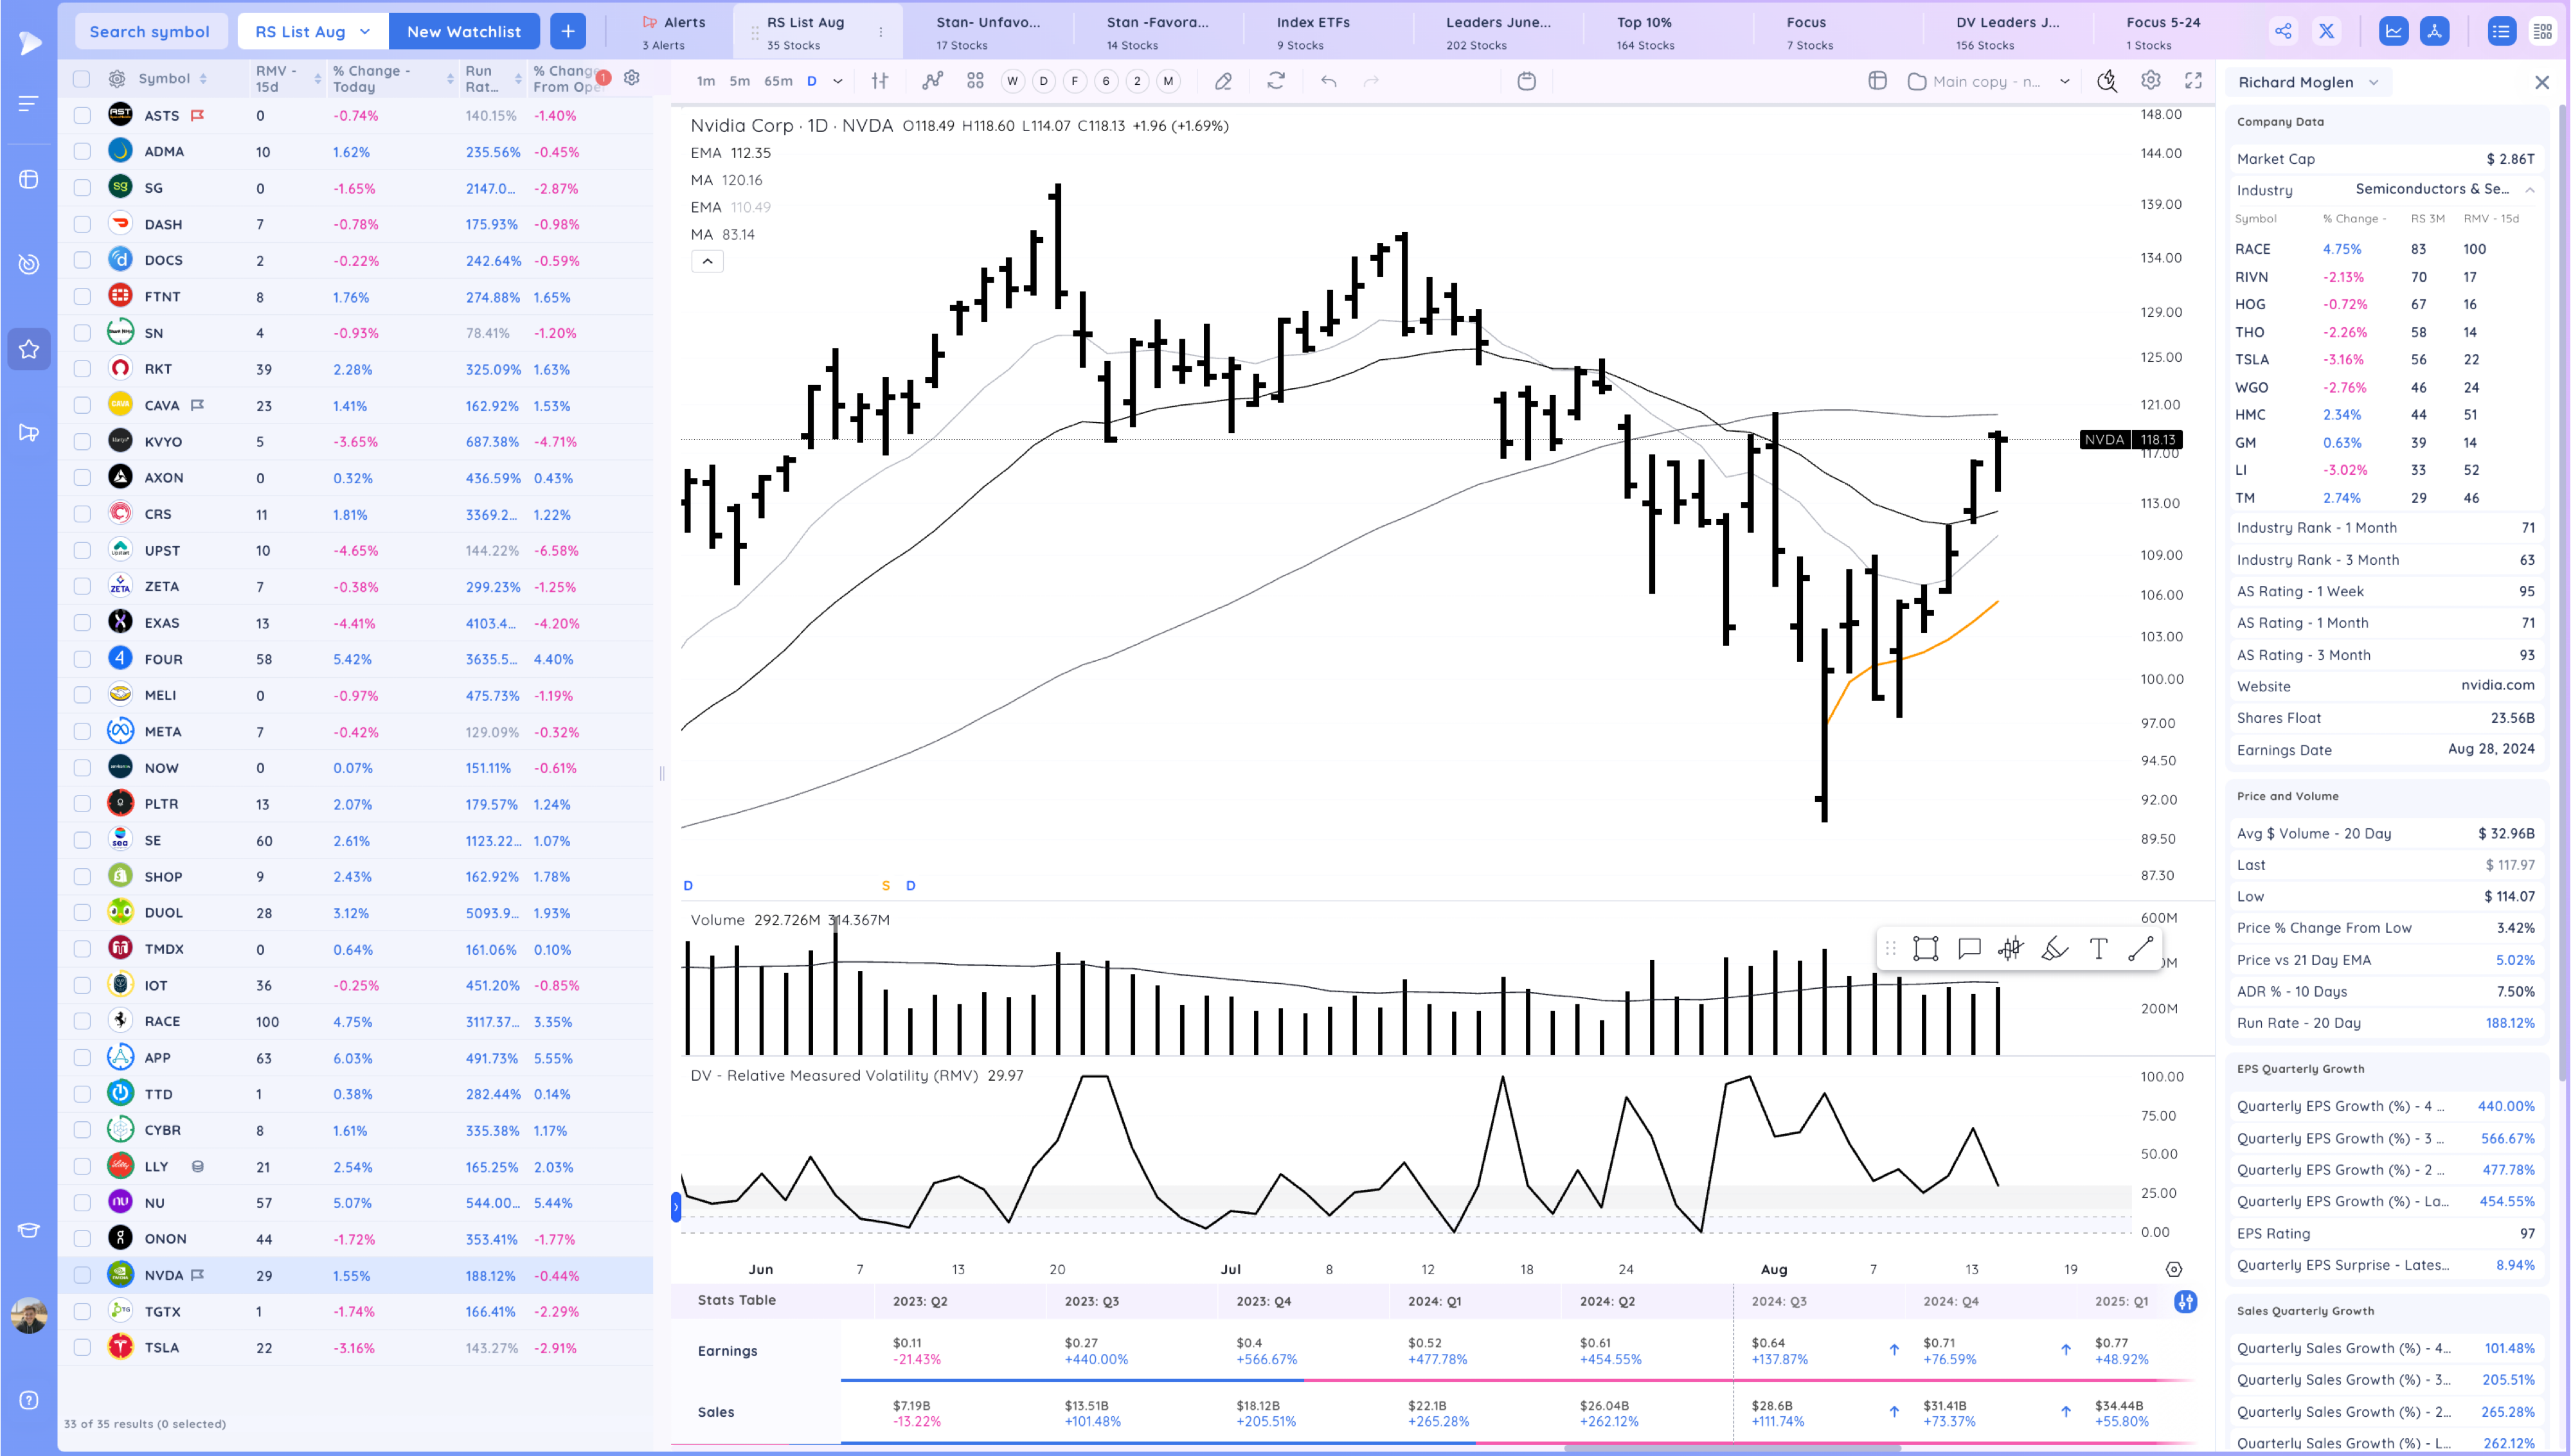Viewport: 2571px width, 1456px height.
Task: Open chart settings gear icon
Action: 2150,81
